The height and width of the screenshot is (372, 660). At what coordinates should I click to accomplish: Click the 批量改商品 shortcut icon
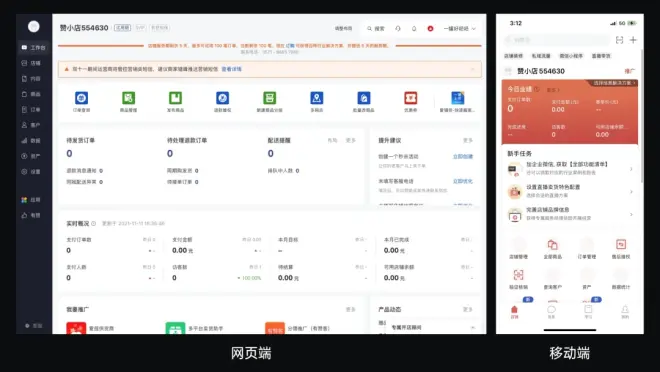(x=364, y=98)
